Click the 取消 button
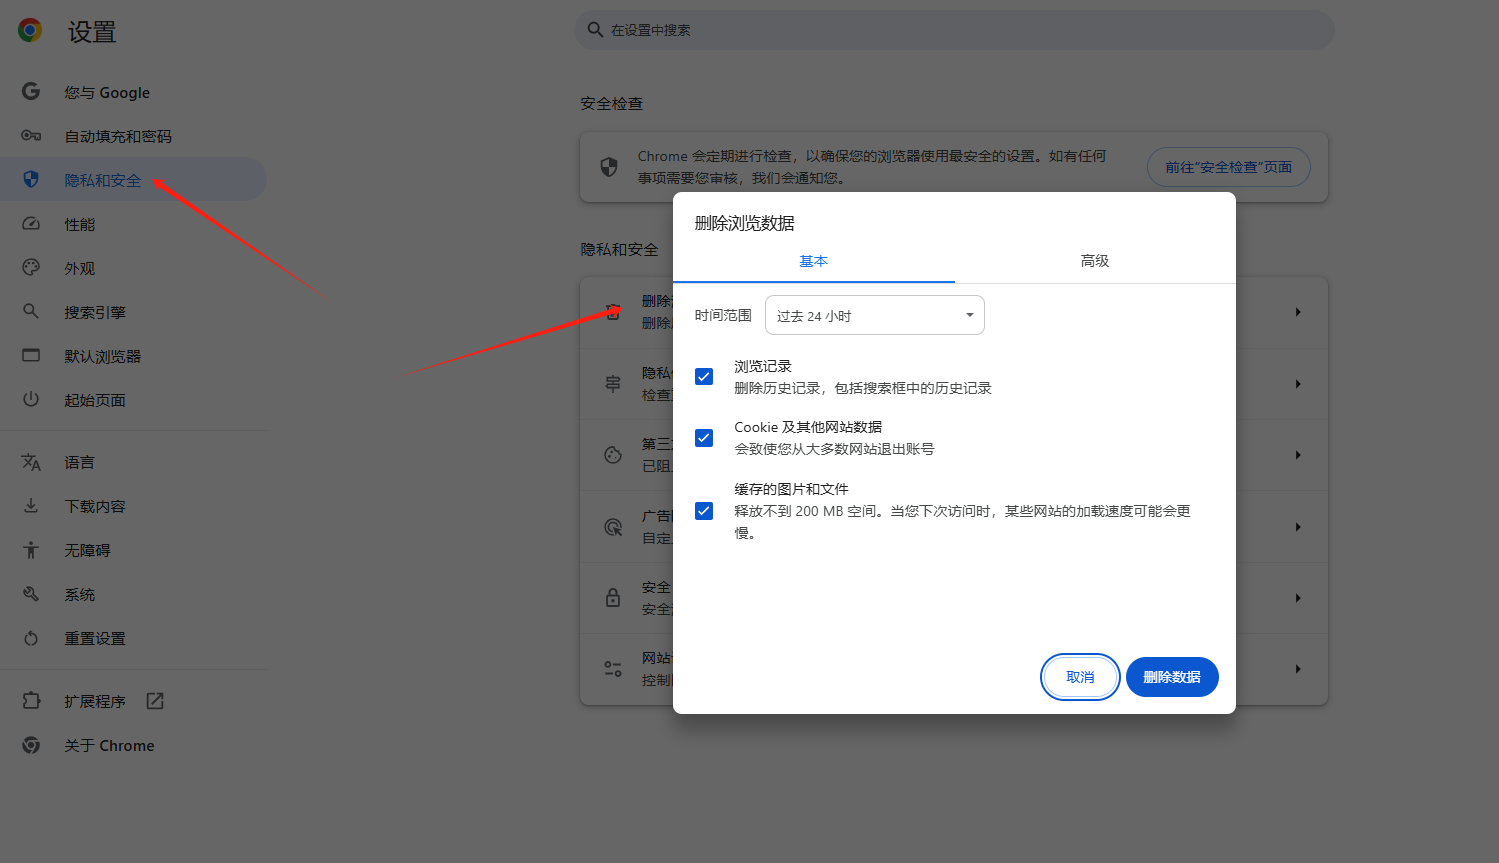1499x863 pixels. coord(1080,677)
